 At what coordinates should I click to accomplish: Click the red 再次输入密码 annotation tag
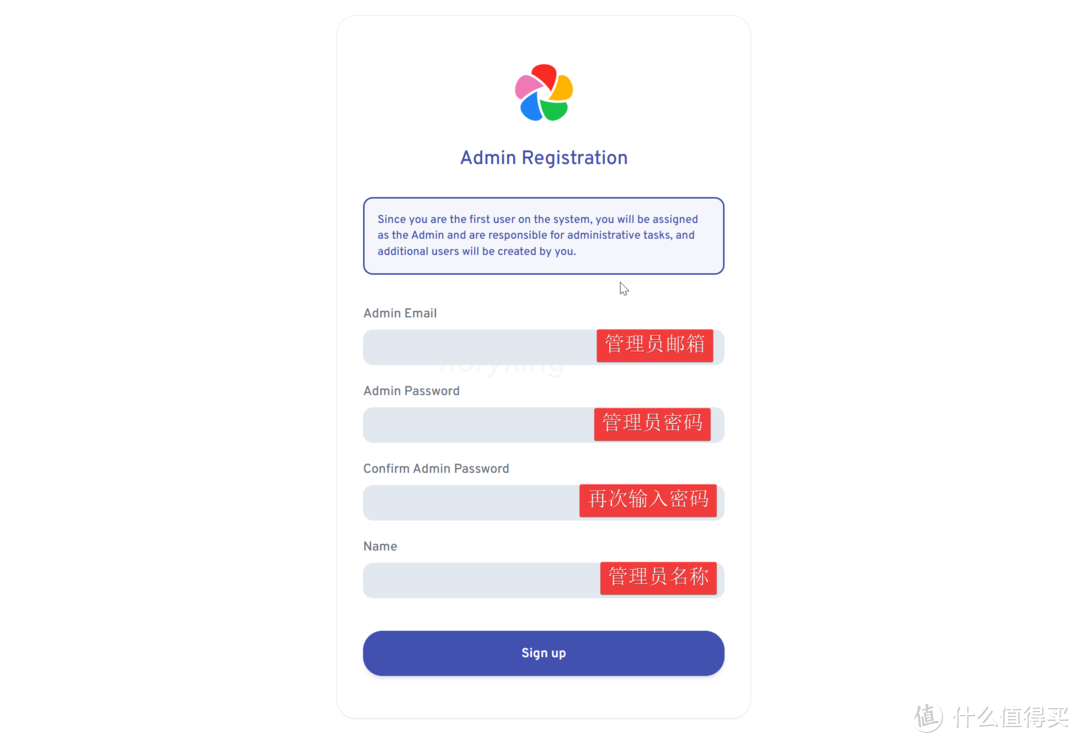tap(648, 500)
